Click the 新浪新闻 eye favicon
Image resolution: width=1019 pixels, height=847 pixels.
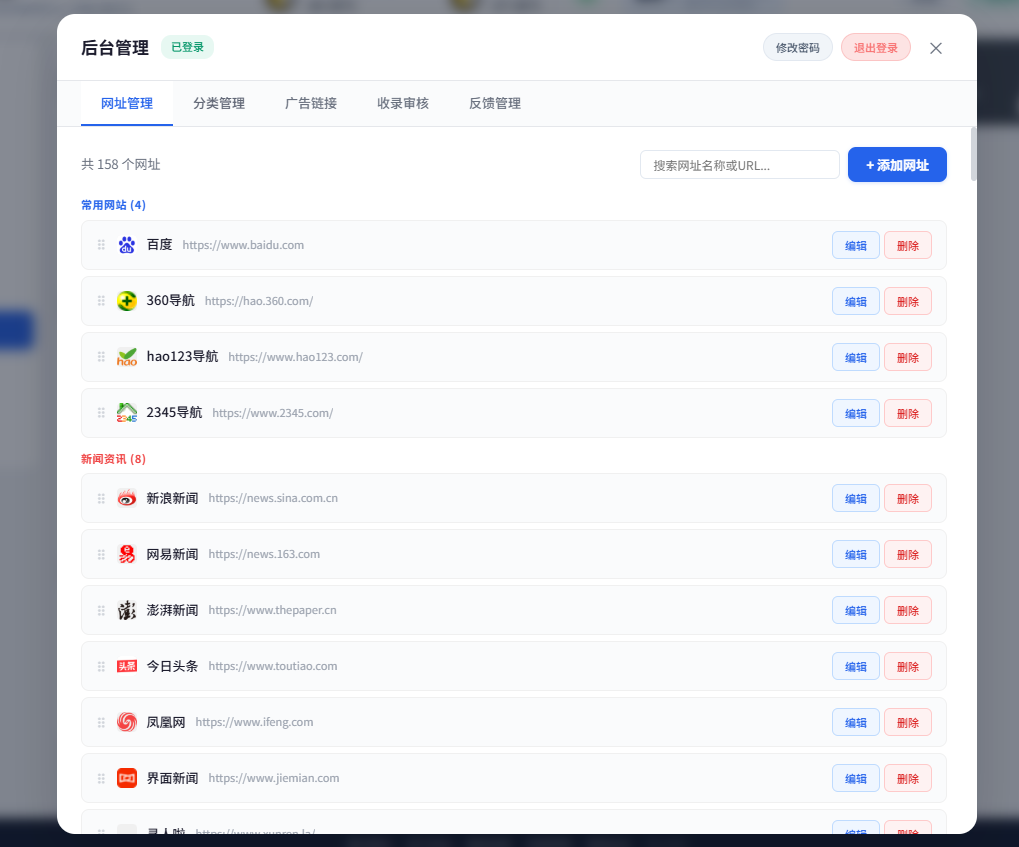[127, 499]
